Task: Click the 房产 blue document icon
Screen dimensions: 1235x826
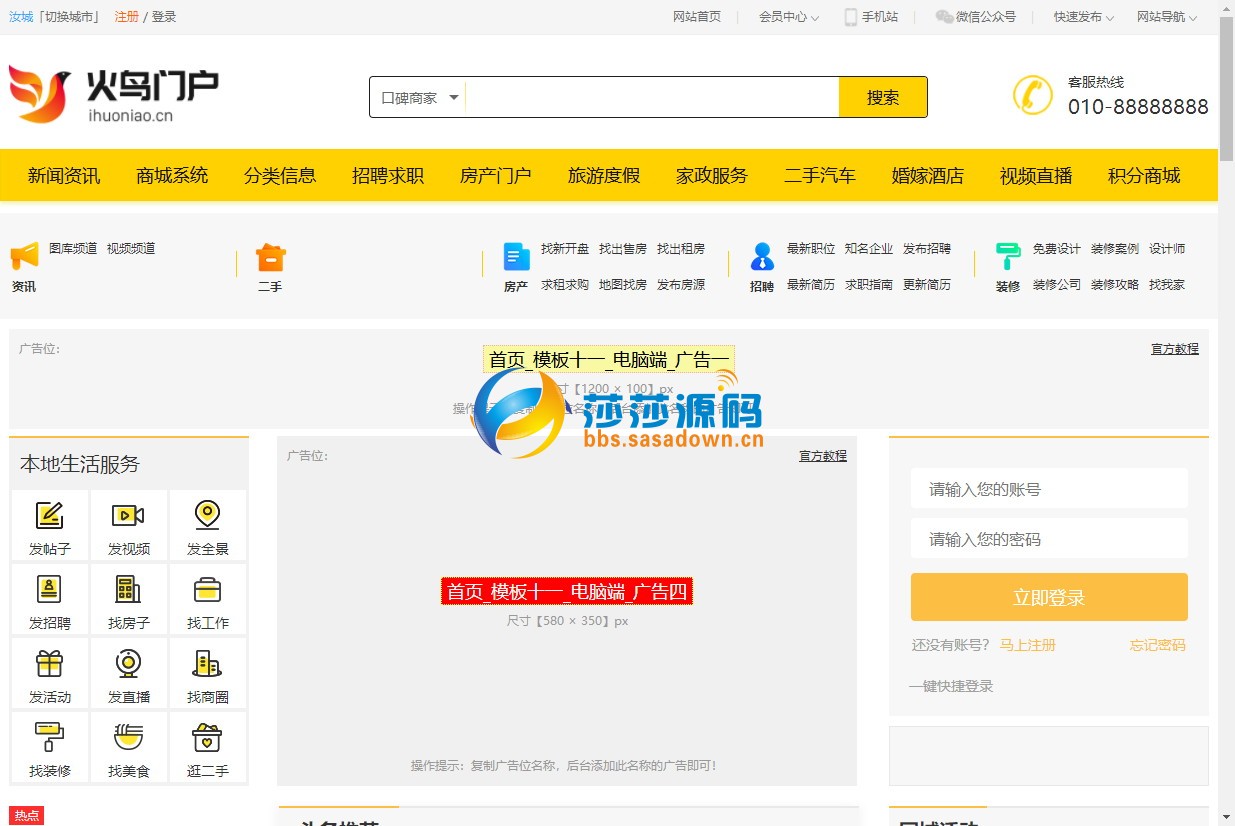Action: coord(516,257)
